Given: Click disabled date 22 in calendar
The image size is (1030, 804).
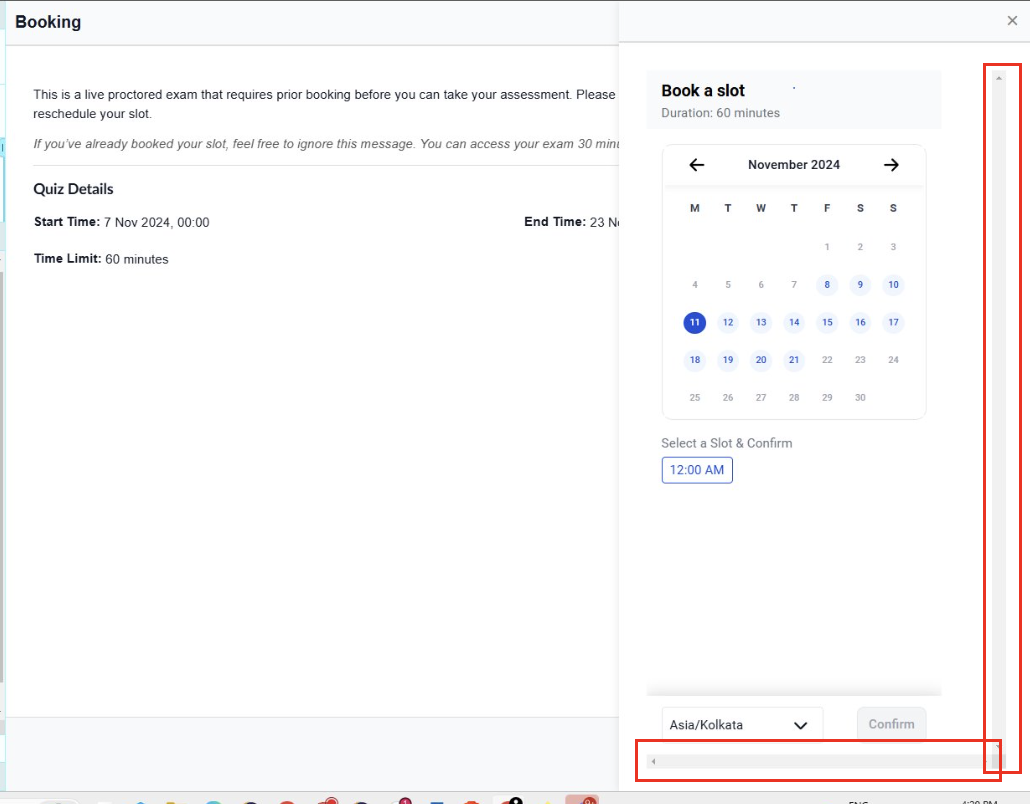Looking at the screenshot, I should [827, 360].
